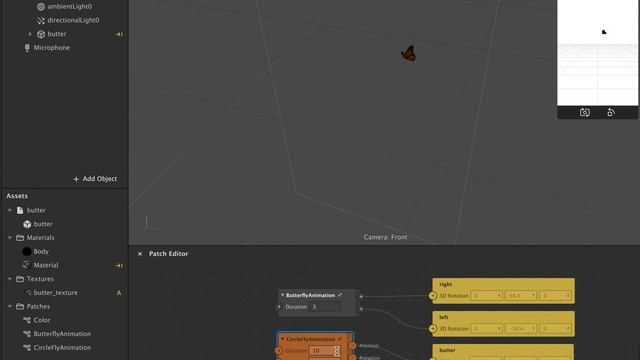640x360 pixels.
Task: Click the Z rotation field of left patch
Action: click(555, 329)
